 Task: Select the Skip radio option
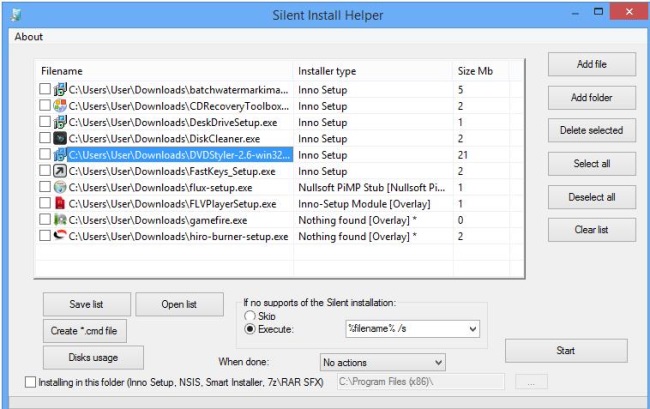(250, 316)
